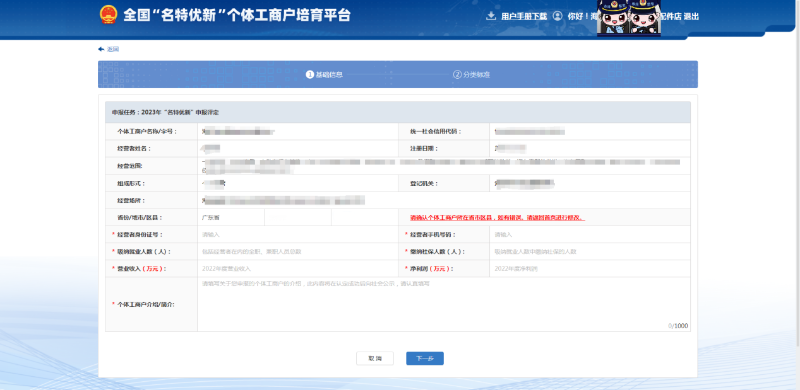Open the city dropdown next to 广东省
The height and width of the screenshot is (390, 800).
[298, 217]
